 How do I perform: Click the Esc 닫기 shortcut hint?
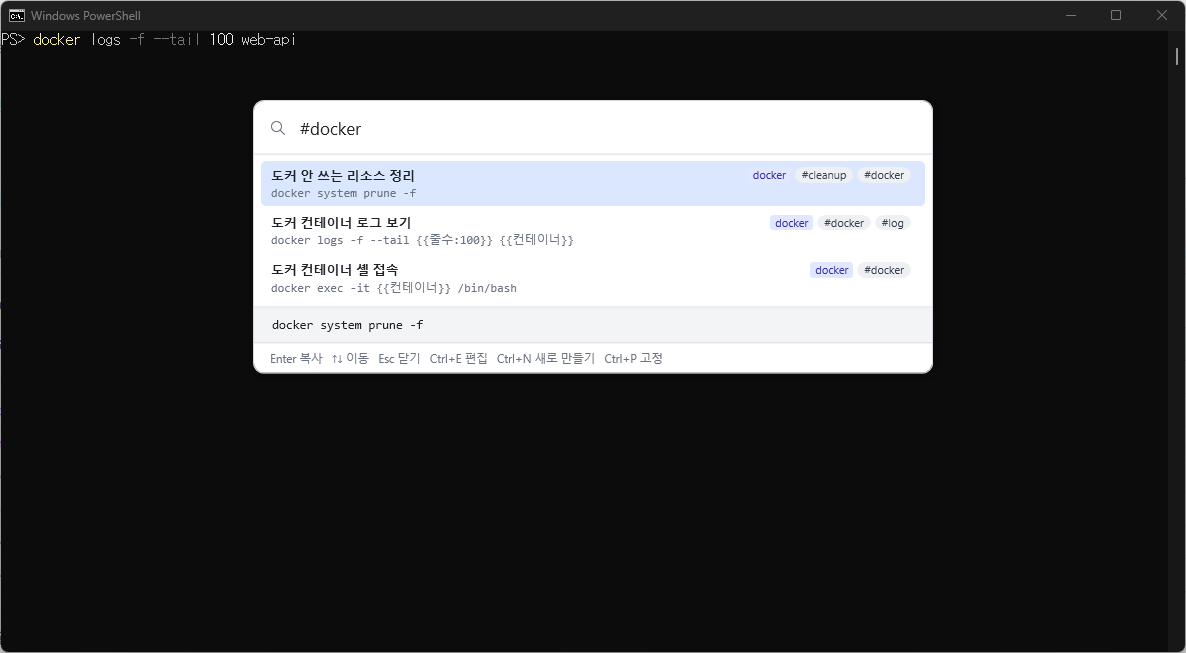[399, 359]
